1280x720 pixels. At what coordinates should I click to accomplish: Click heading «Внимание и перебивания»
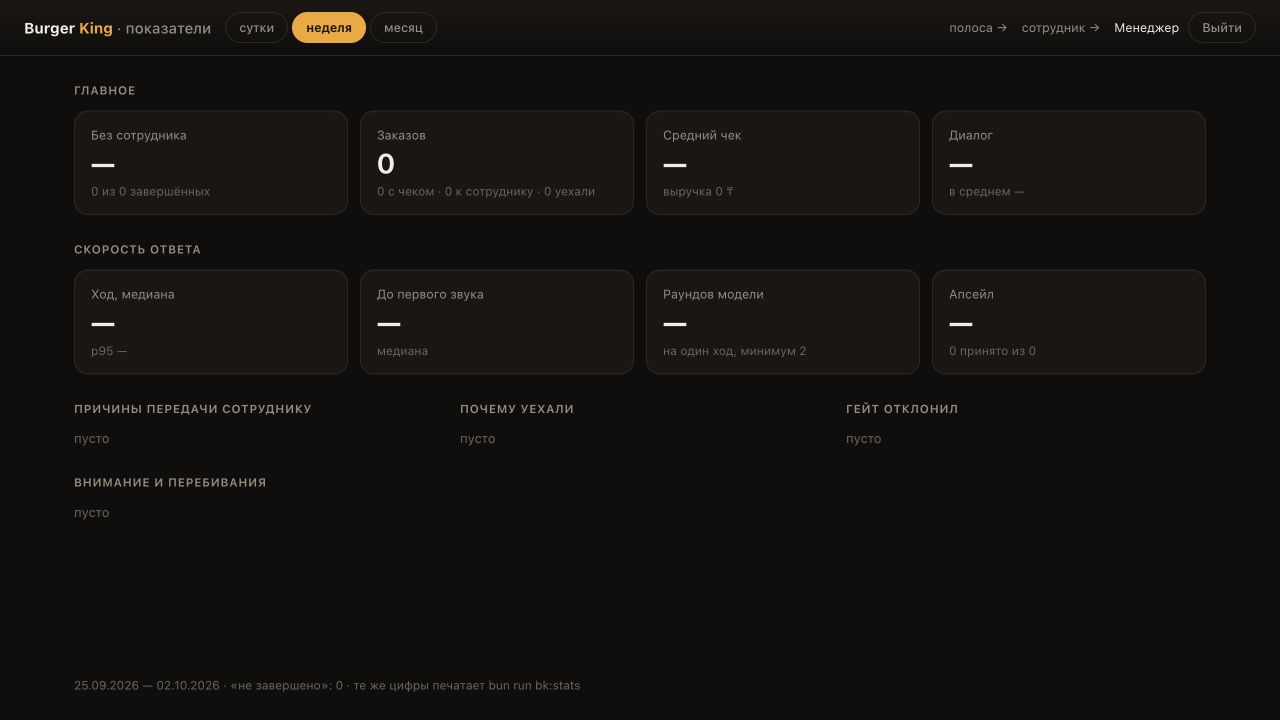pyautogui.click(x=170, y=482)
